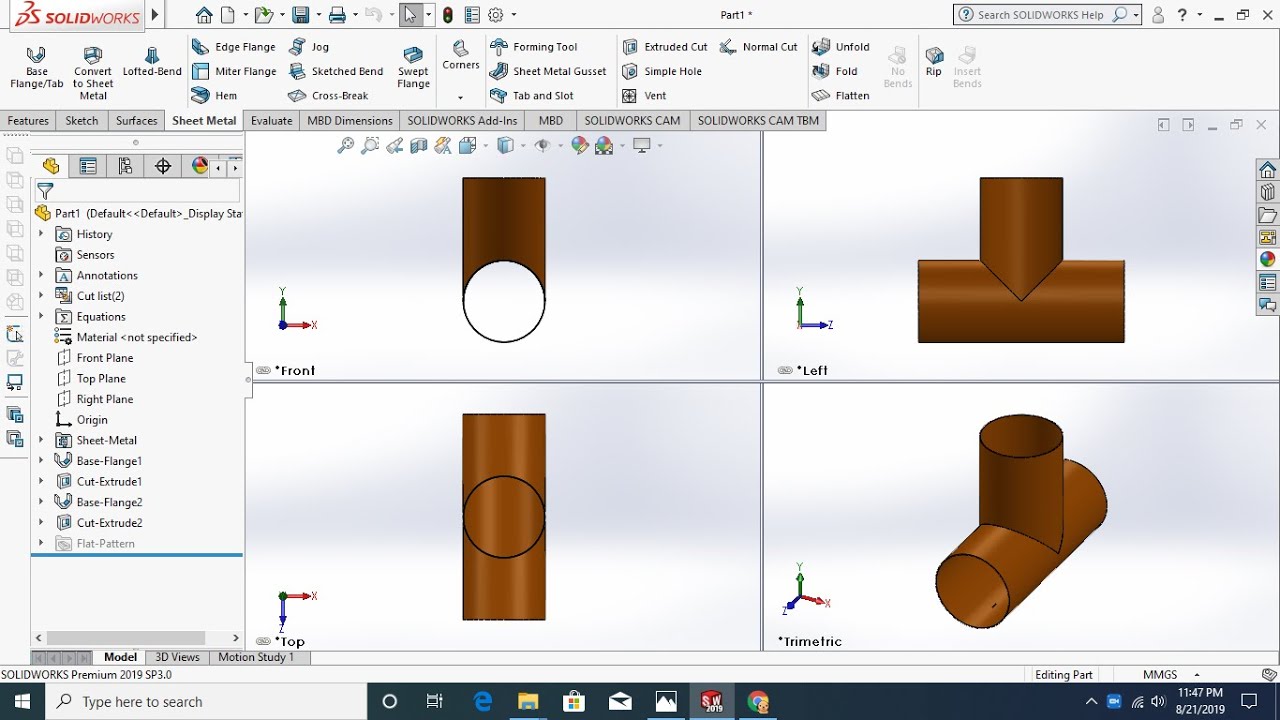Viewport: 1280px width, 720px height.
Task: Open the SOLIDWORKS CAM tab
Action: (632, 121)
